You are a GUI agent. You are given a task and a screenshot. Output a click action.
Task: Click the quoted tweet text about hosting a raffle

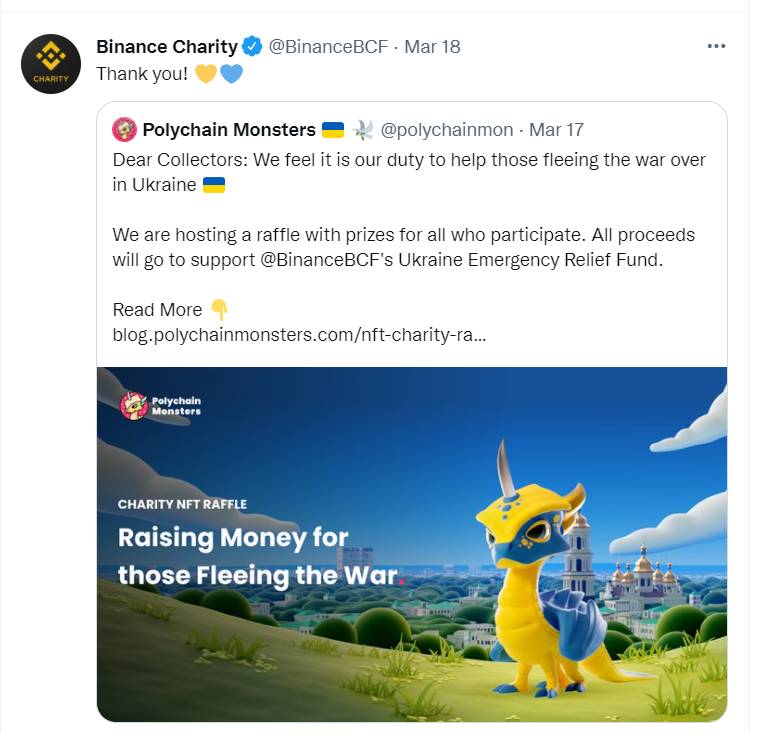click(404, 247)
